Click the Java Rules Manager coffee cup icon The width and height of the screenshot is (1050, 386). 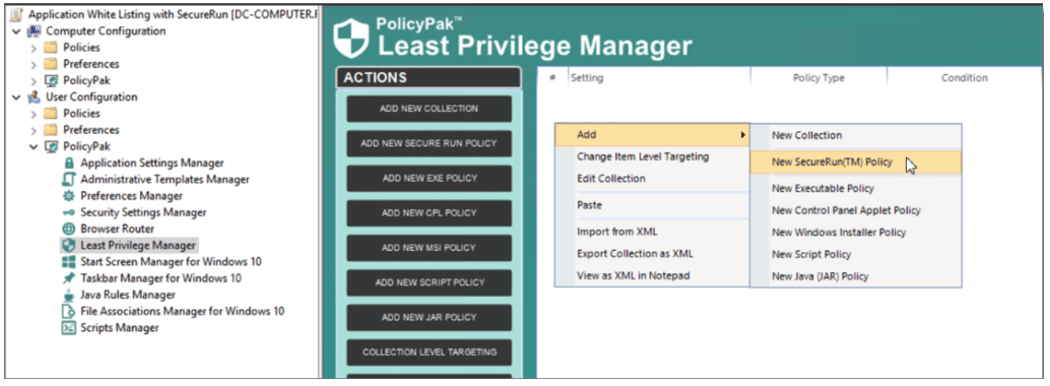coord(68,295)
